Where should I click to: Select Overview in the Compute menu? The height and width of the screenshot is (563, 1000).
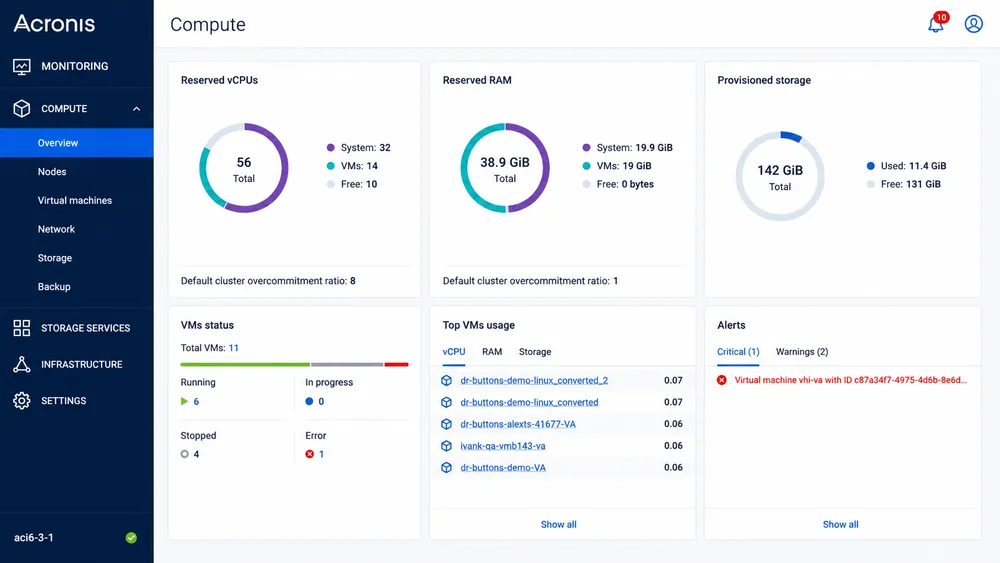pyautogui.click(x=77, y=143)
